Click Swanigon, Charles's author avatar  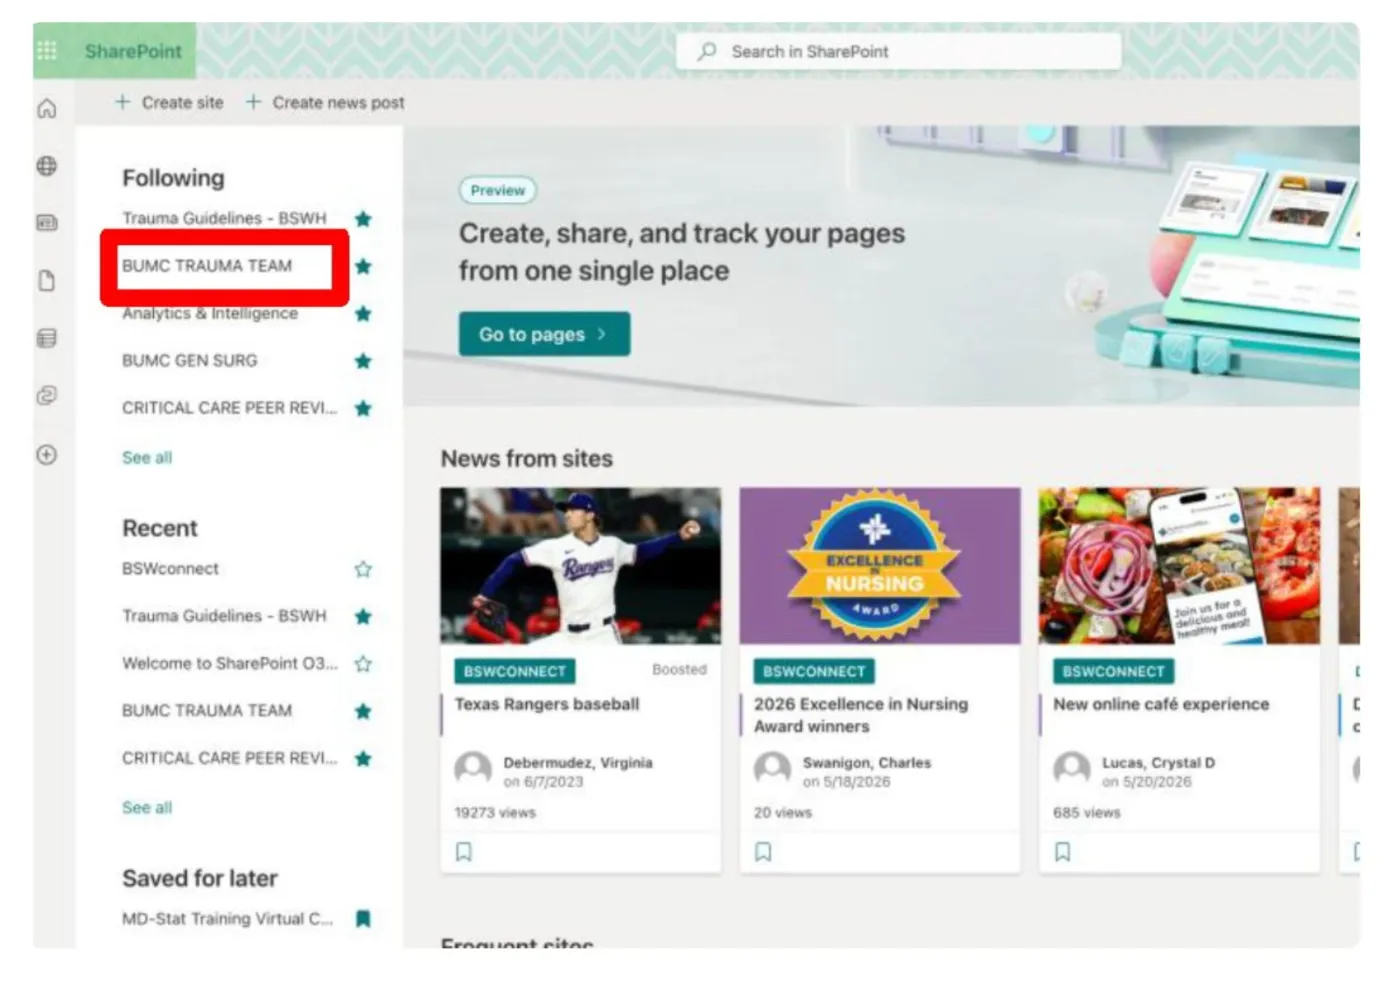(x=772, y=770)
